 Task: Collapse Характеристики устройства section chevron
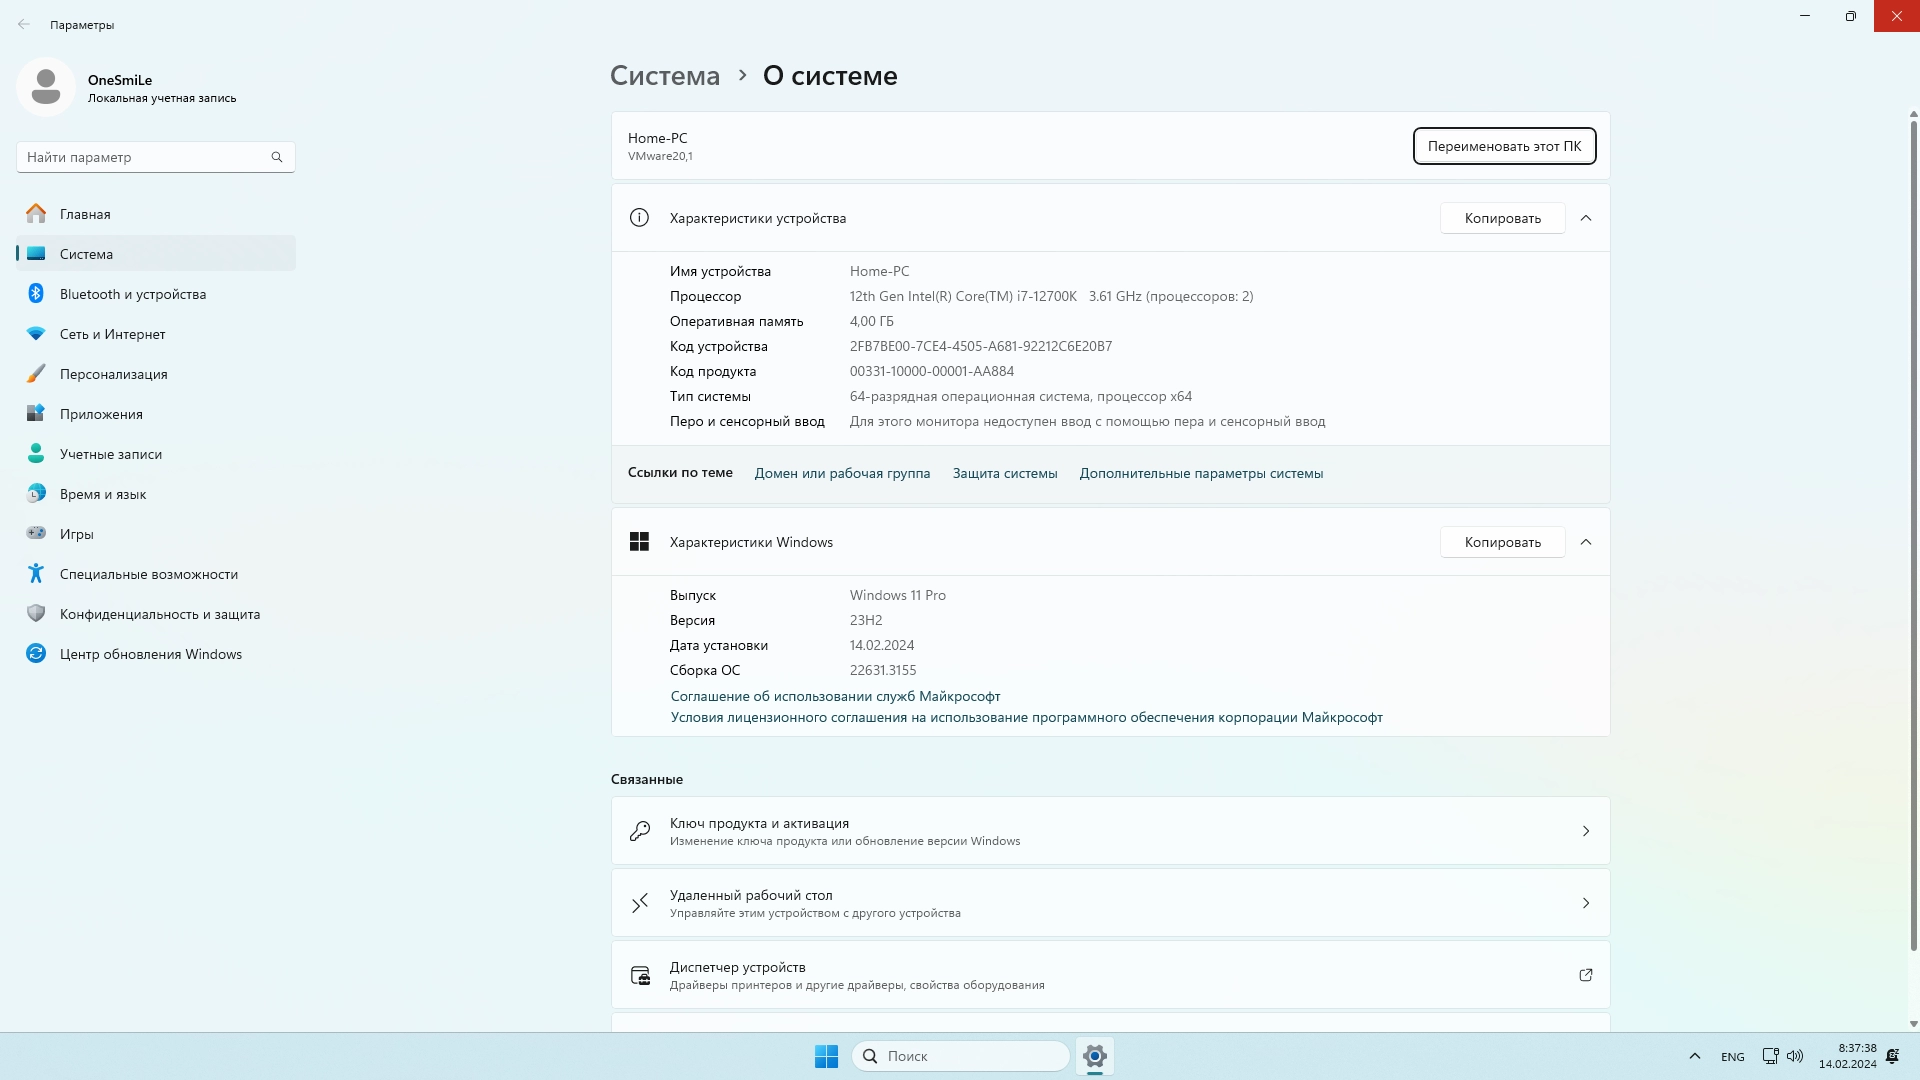(1586, 218)
